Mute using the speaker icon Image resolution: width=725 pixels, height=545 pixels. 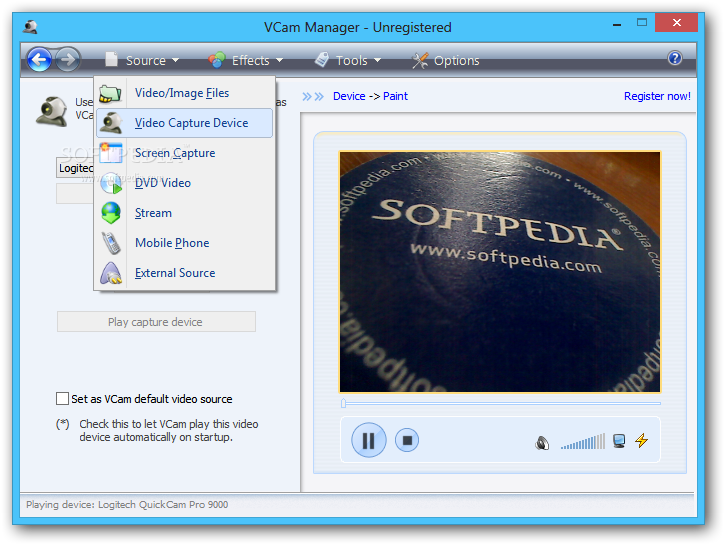pyautogui.click(x=542, y=443)
